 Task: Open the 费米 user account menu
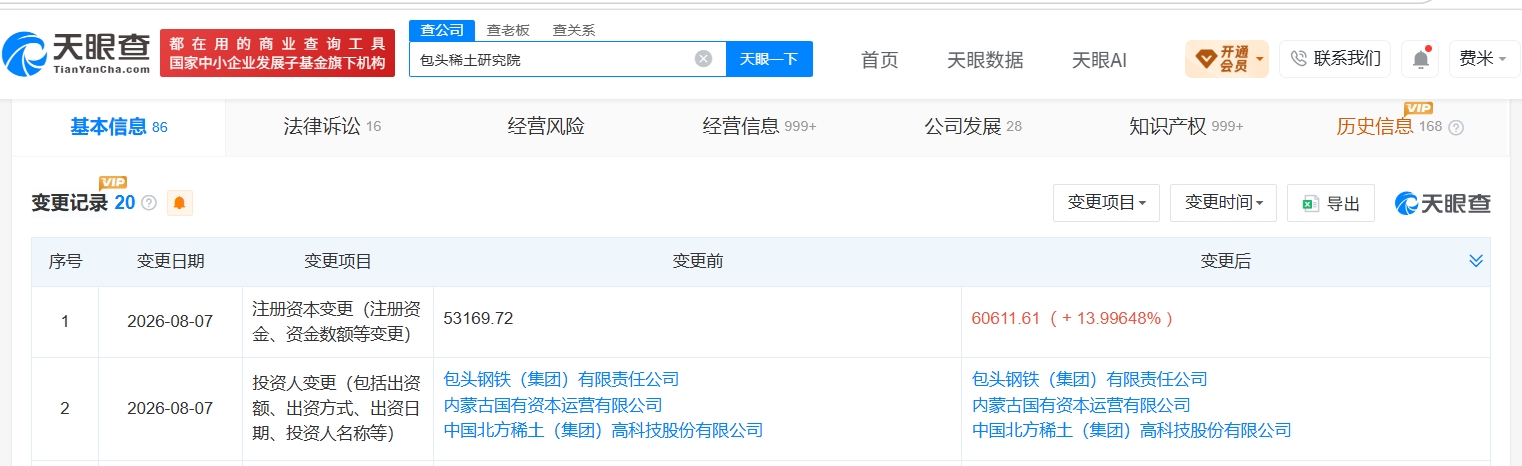[x=1484, y=59]
